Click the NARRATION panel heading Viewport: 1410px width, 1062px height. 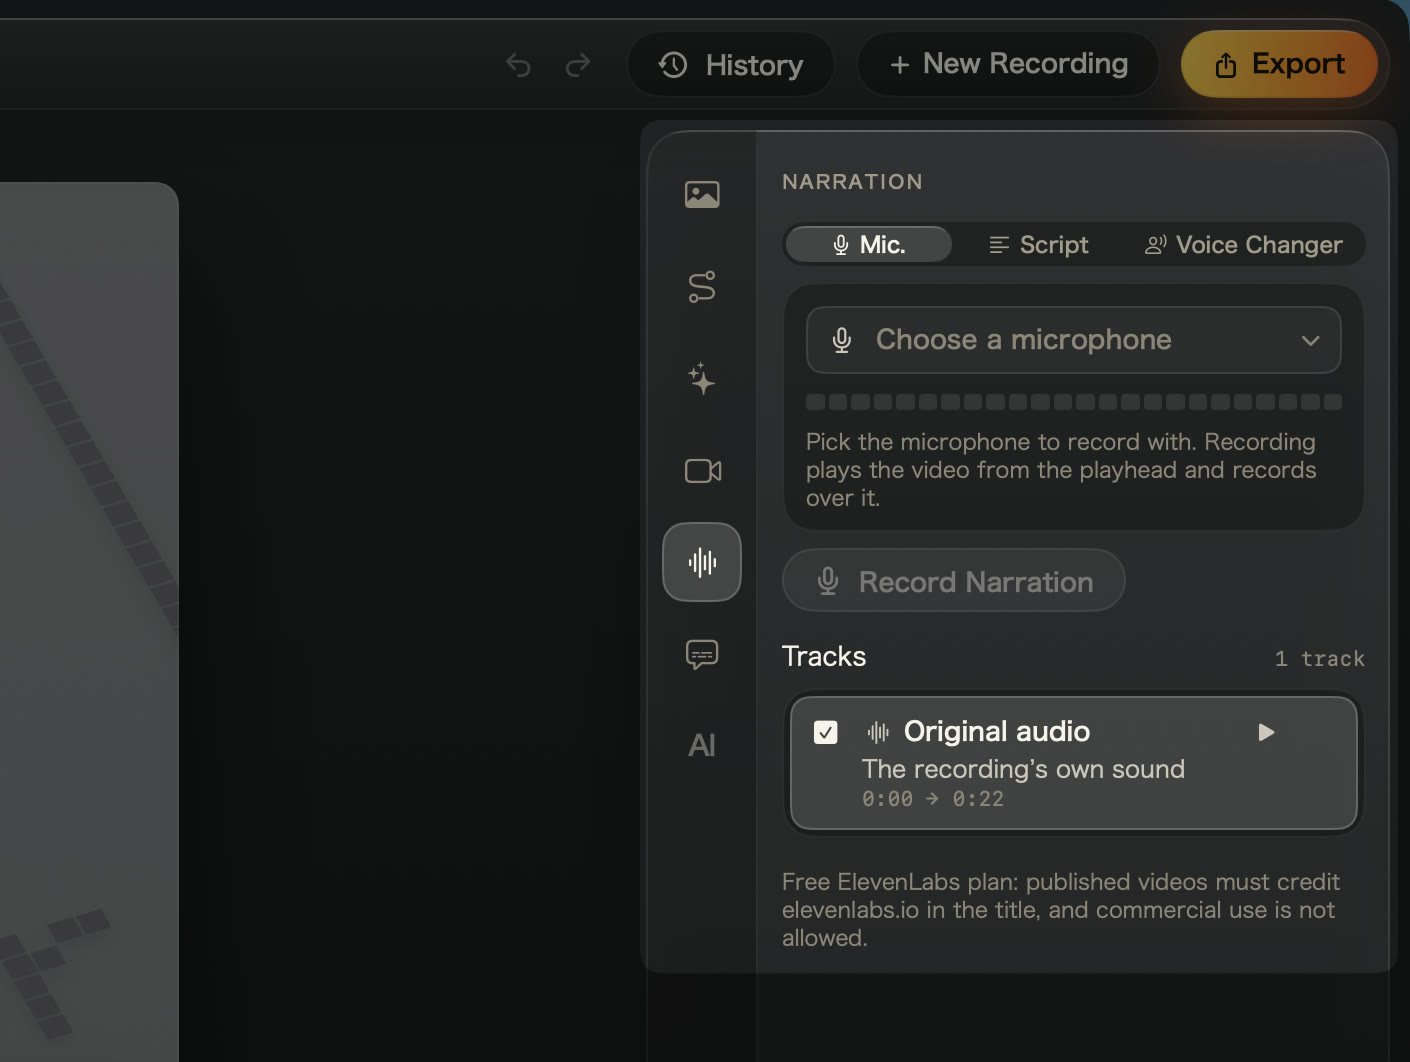852,182
